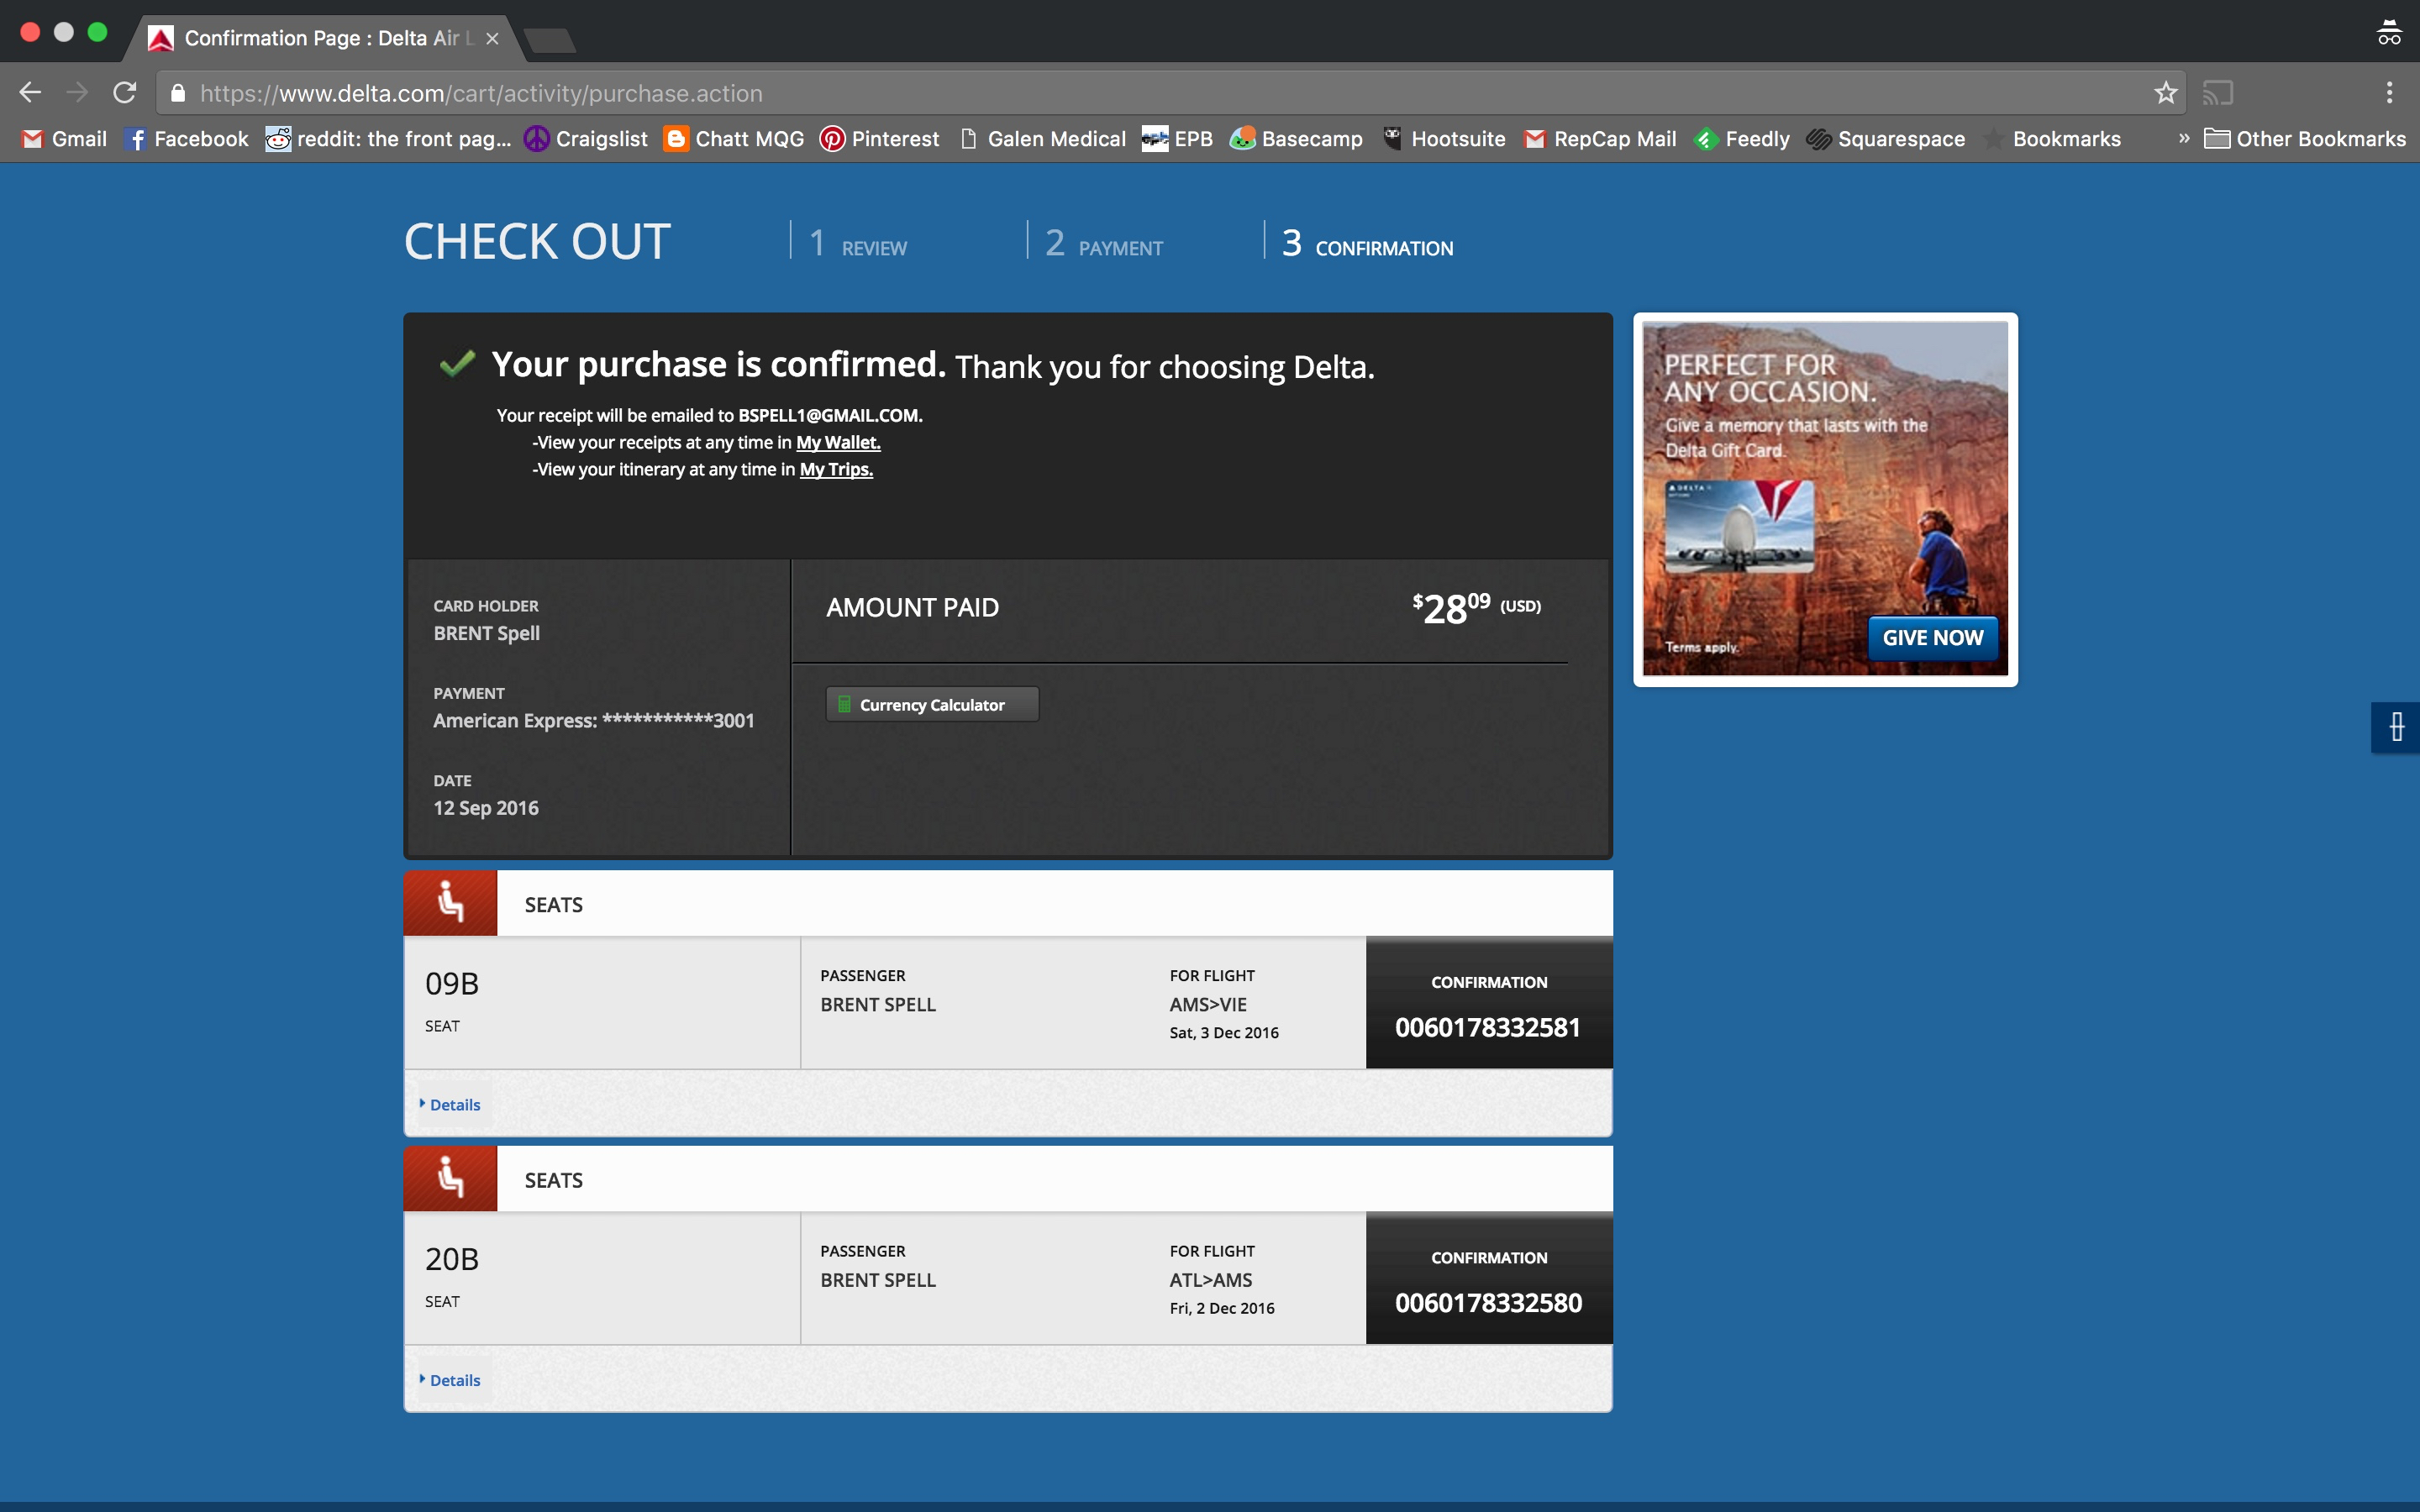Bookmark page with star icon

(2165, 93)
